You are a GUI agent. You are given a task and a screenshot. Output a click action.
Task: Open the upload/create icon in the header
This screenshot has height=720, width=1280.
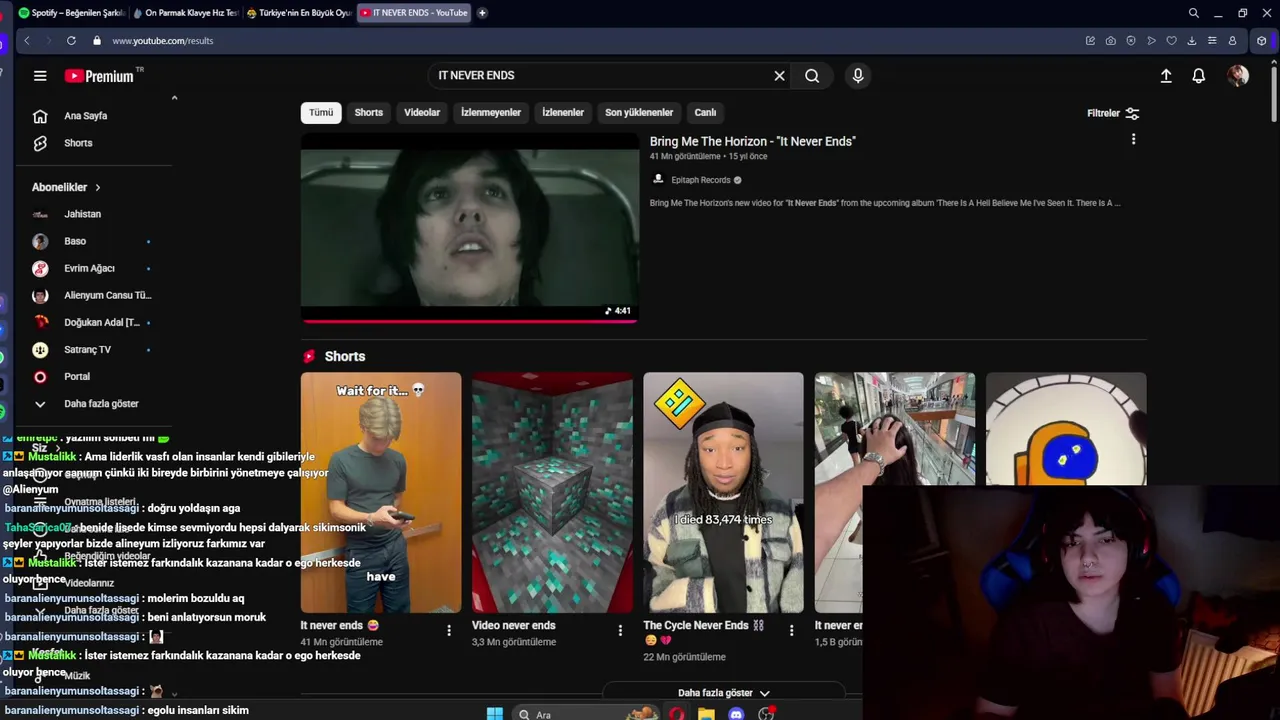click(x=1166, y=76)
